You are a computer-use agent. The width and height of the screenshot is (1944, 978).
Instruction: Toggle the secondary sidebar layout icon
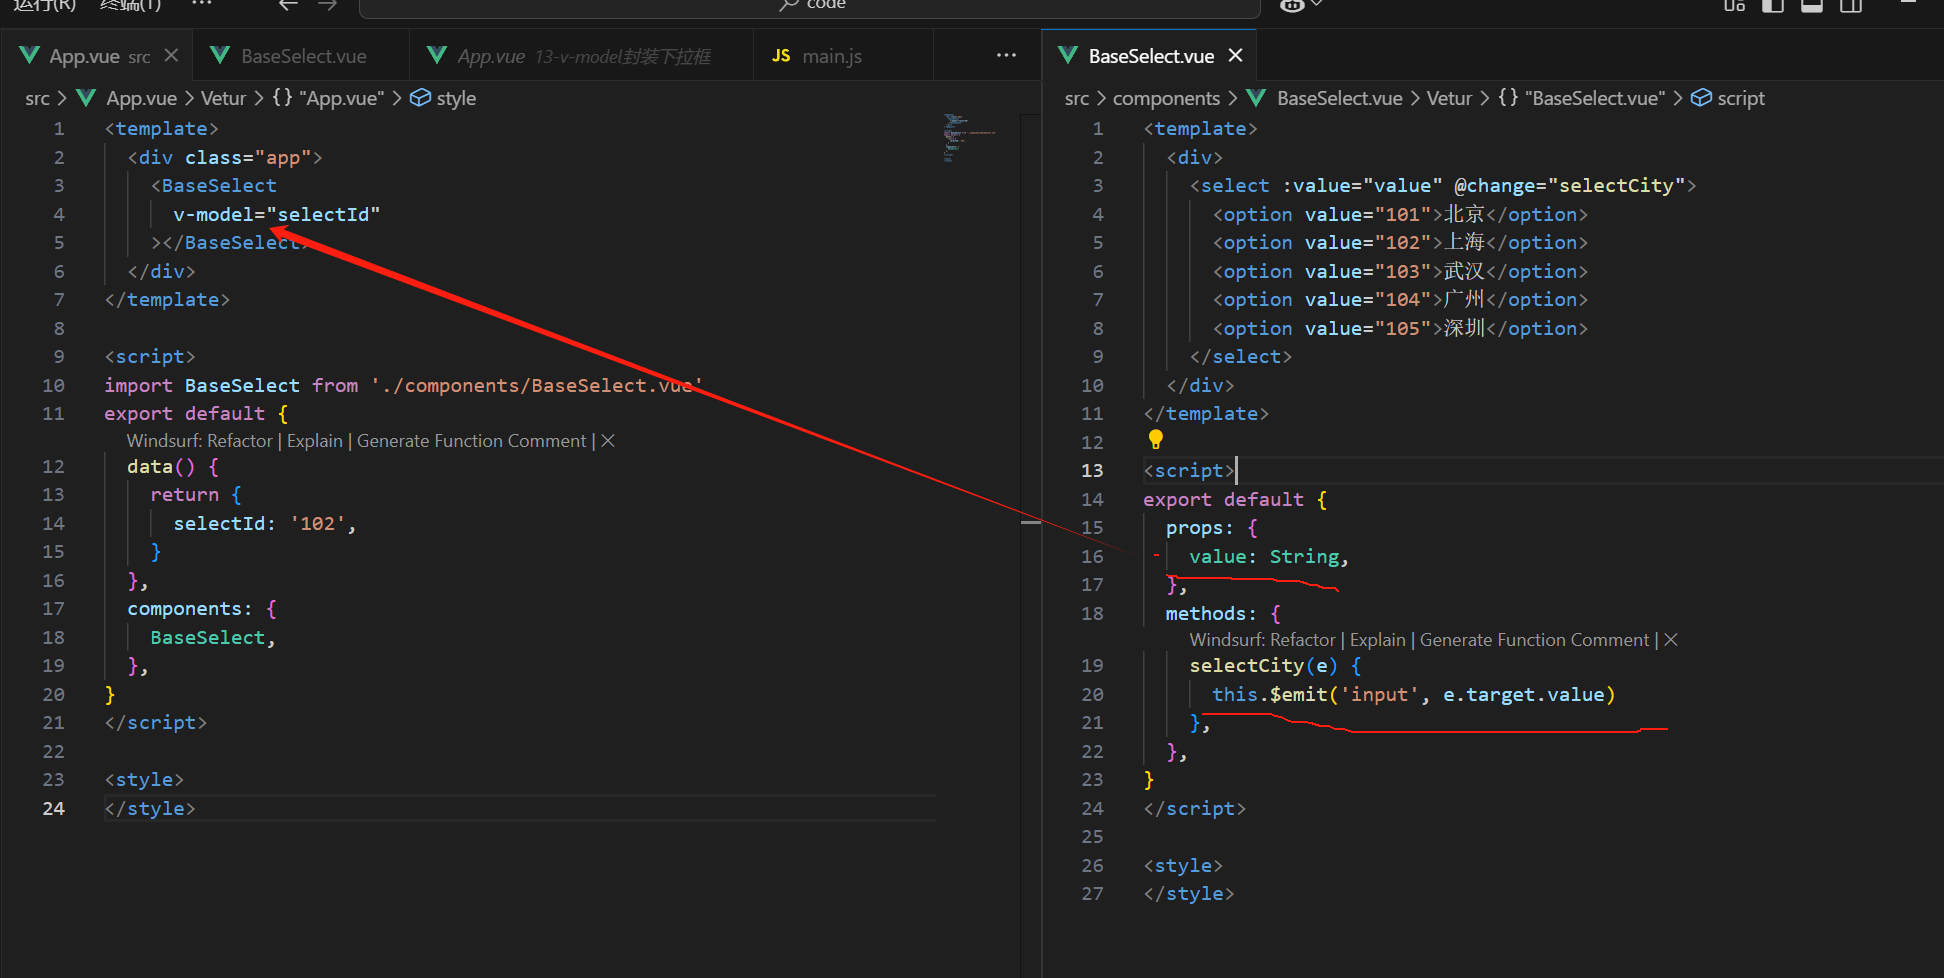tap(1851, 5)
